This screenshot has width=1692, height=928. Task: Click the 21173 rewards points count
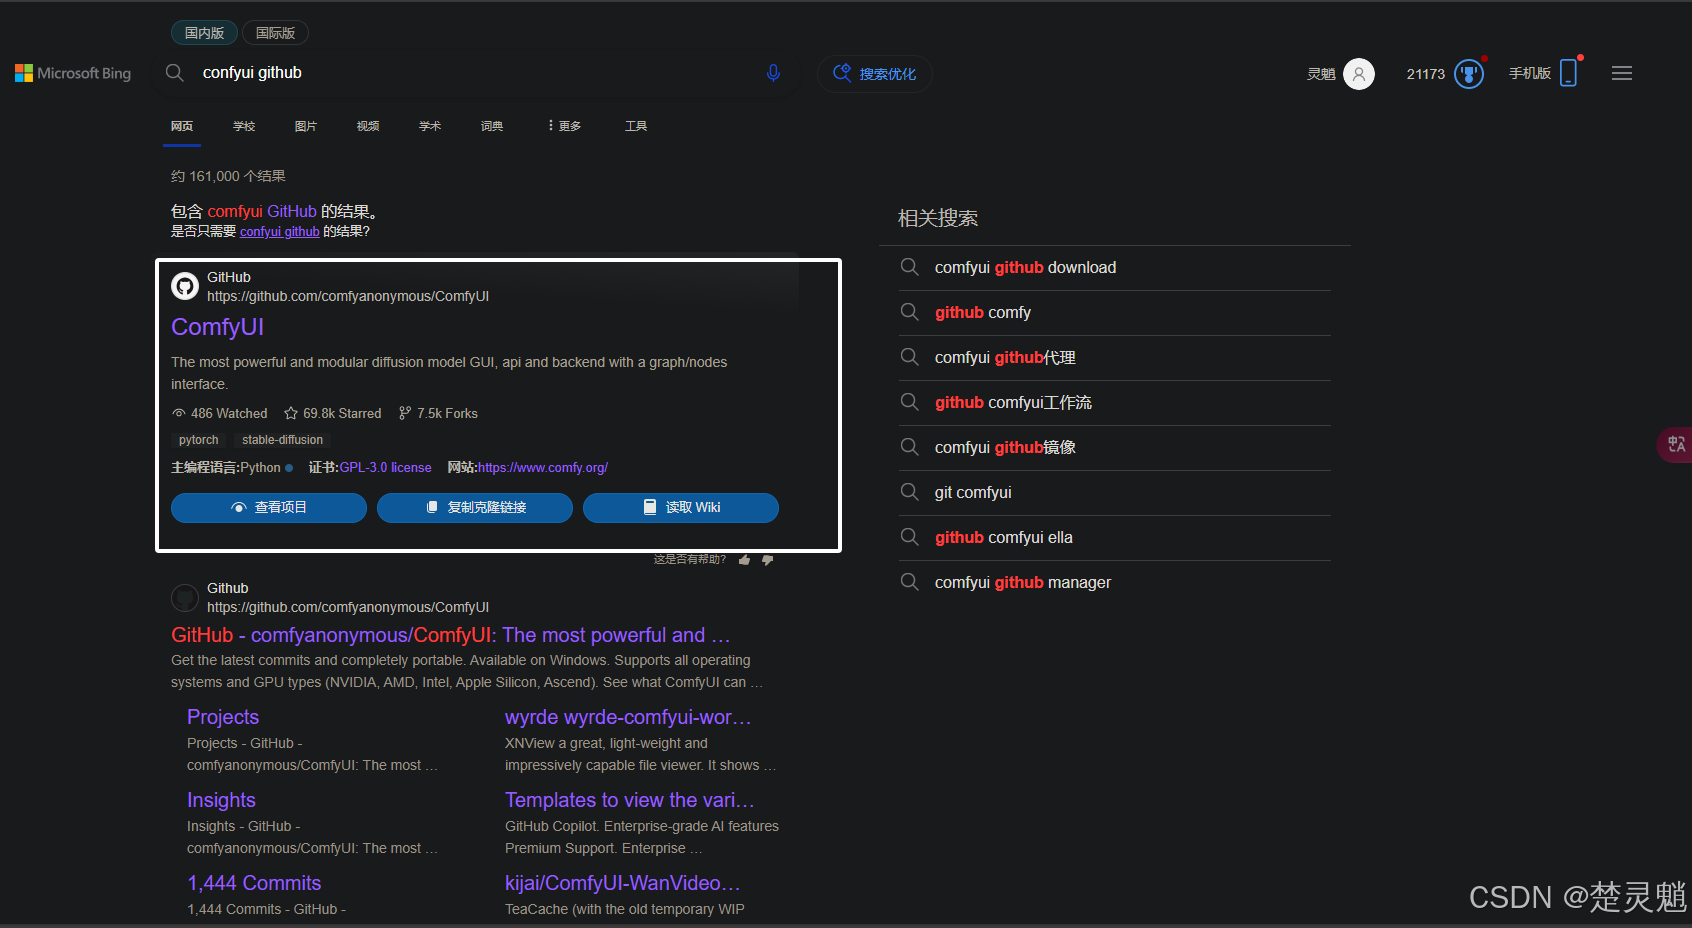[1425, 74]
